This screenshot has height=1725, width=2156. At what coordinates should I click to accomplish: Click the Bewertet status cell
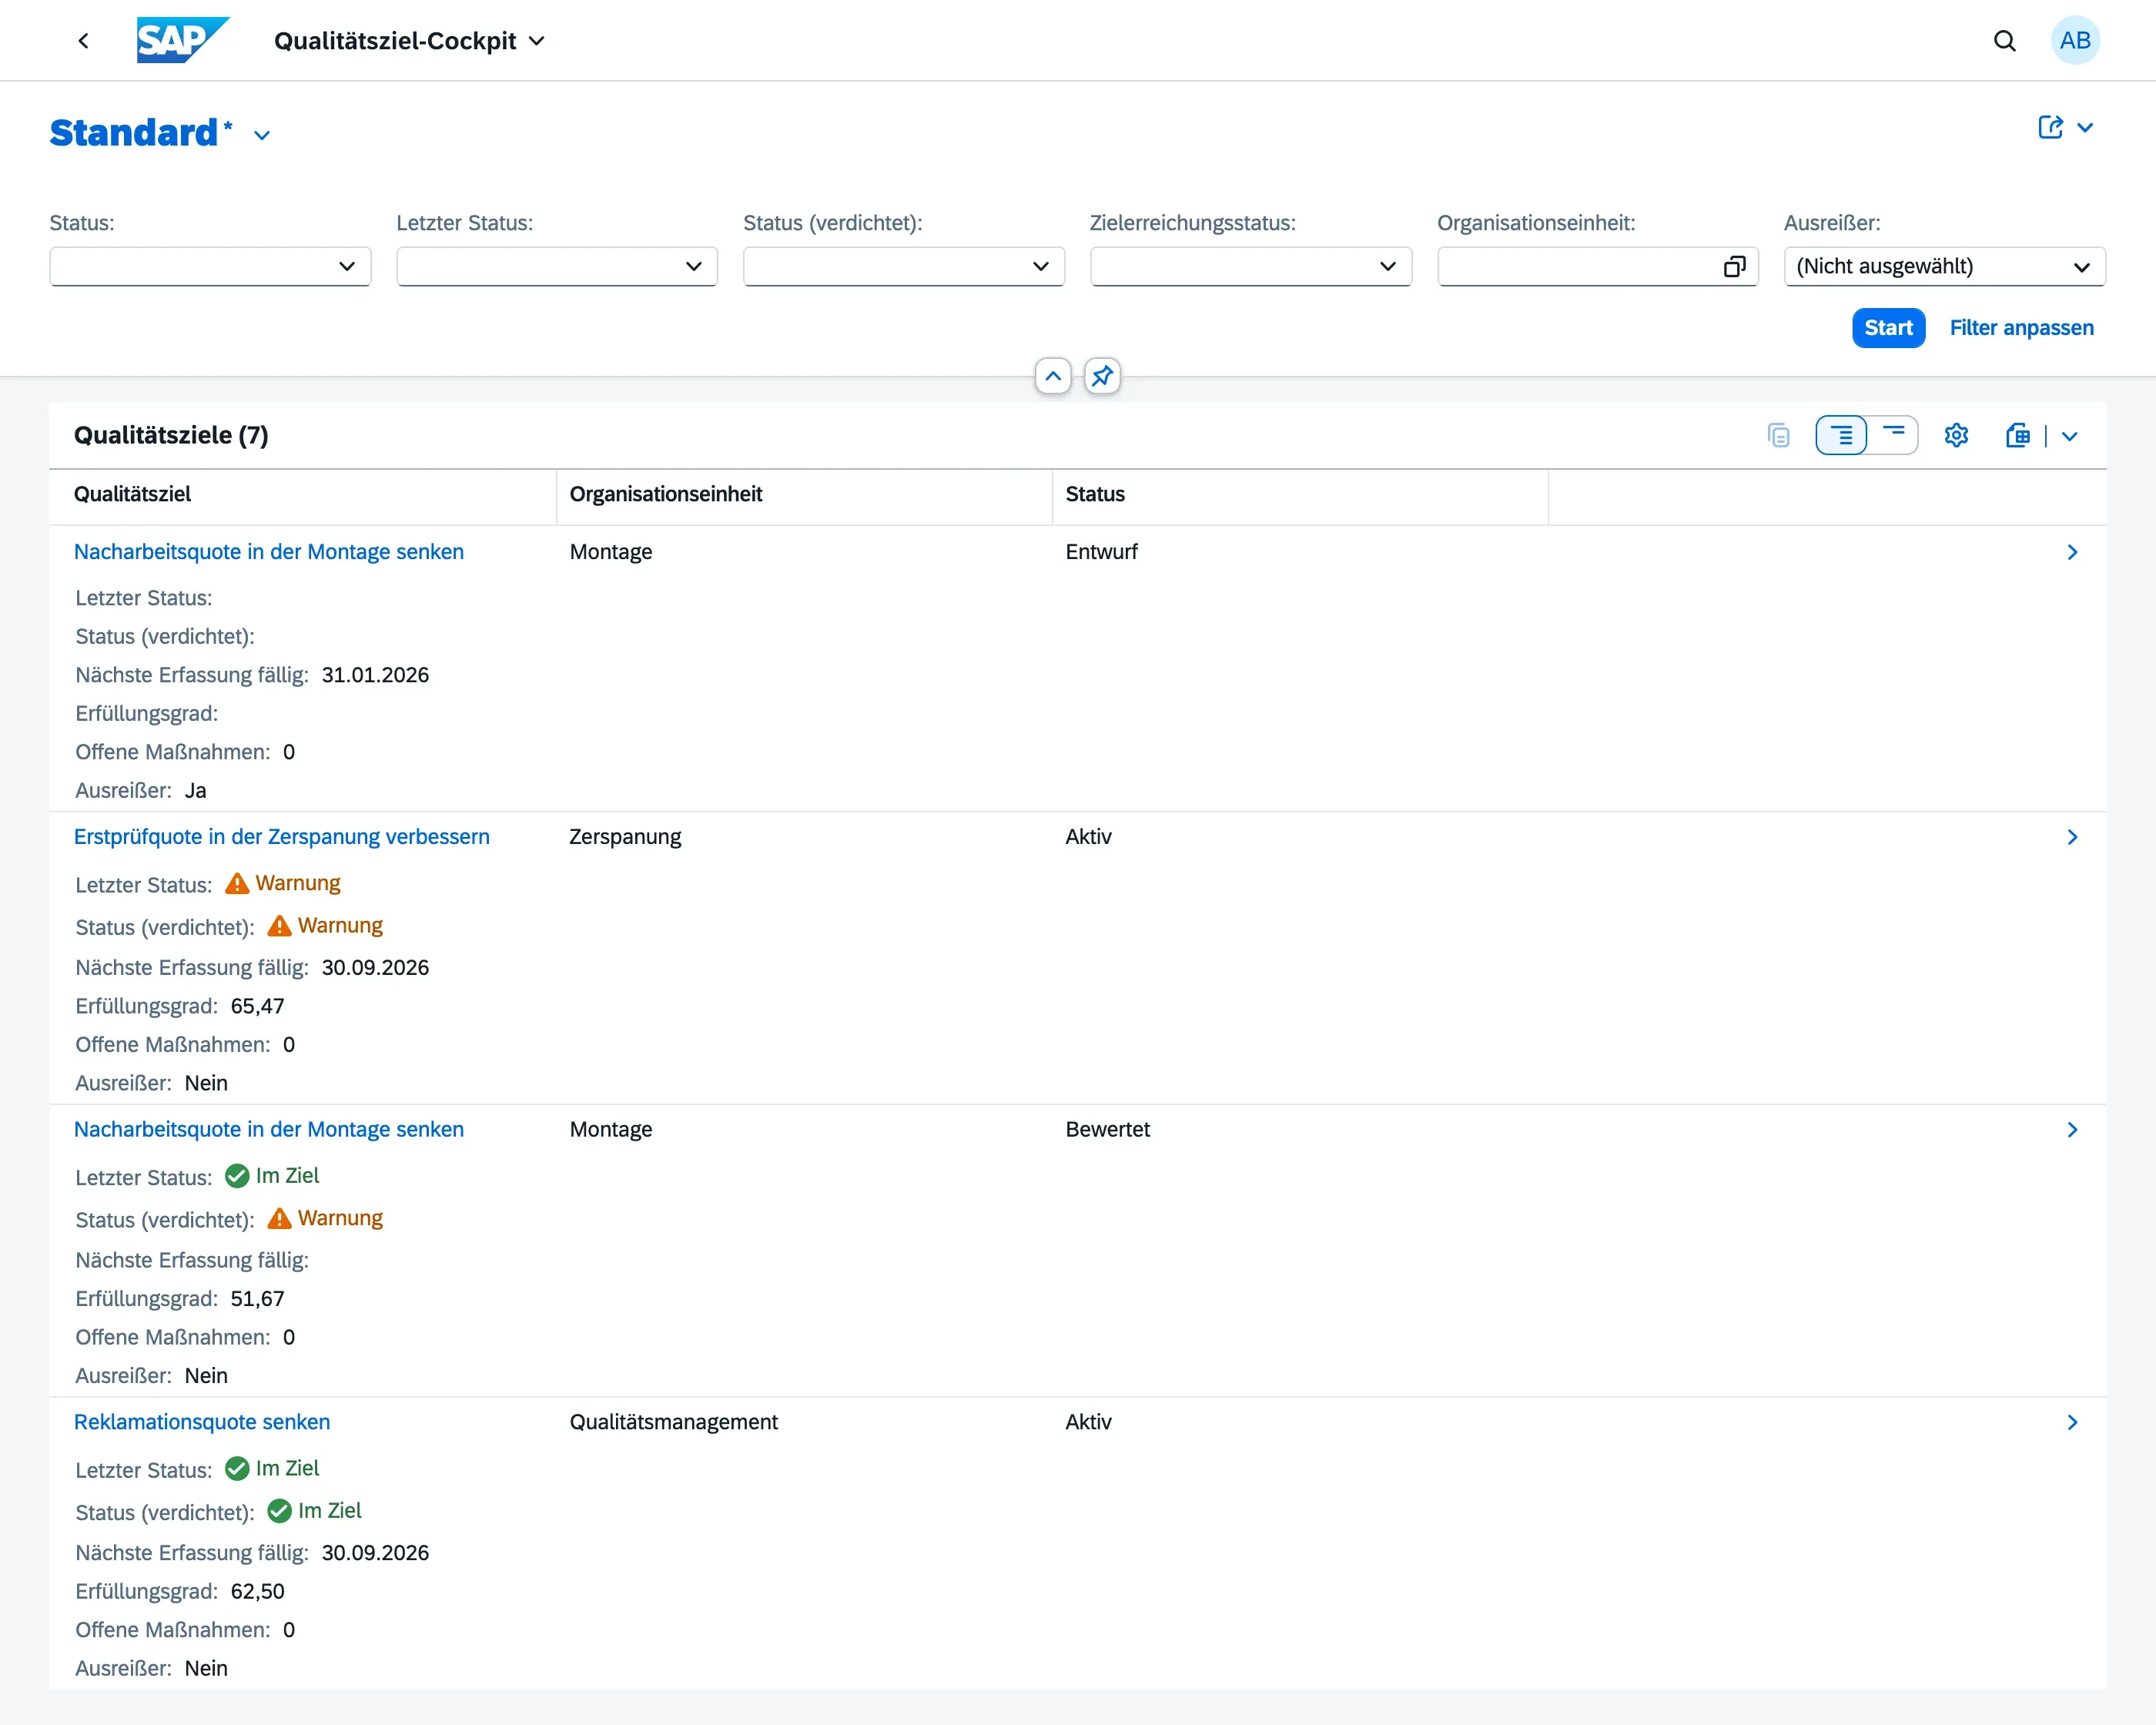point(1108,1129)
